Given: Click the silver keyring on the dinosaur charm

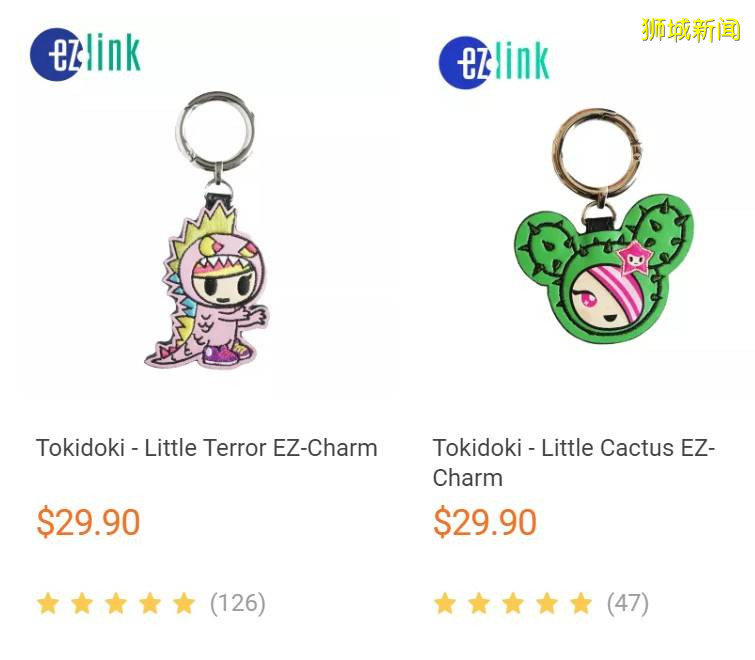Looking at the screenshot, I should point(215,129).
